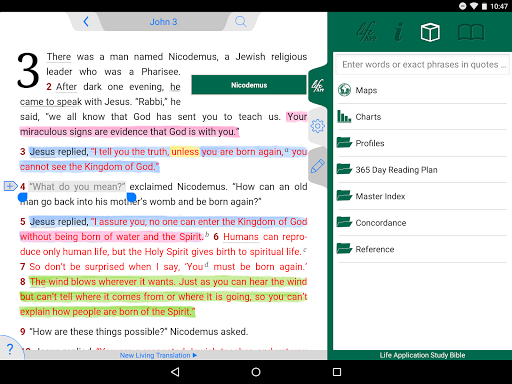The image size is (512, 384).
Task: Open the book icon in green header
Action: [x=471, y=32]
